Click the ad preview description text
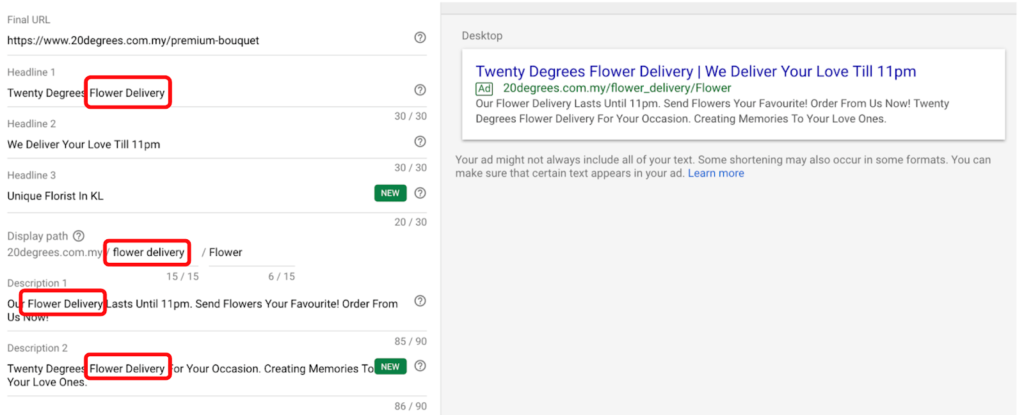 click(712, 111)
